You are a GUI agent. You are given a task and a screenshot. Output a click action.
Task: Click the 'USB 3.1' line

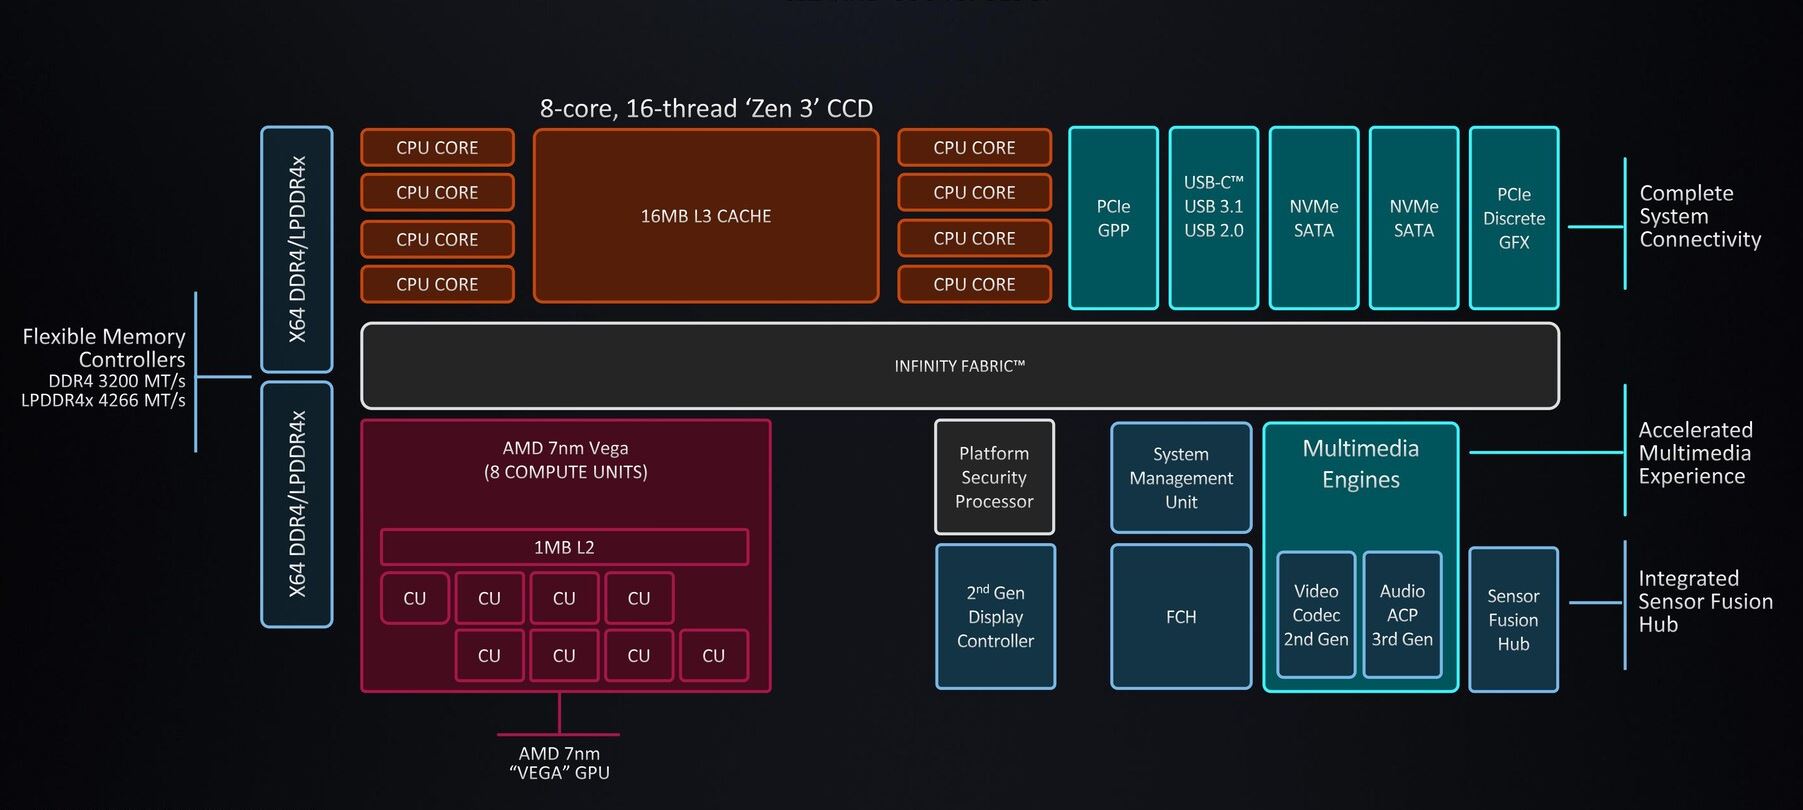1214,207
